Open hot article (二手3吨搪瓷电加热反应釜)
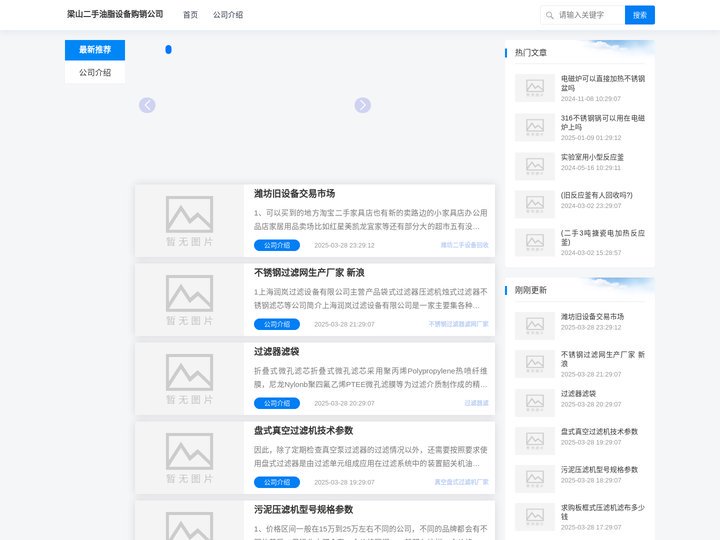This screenshot has width=720, height=540. click(602, 237)
